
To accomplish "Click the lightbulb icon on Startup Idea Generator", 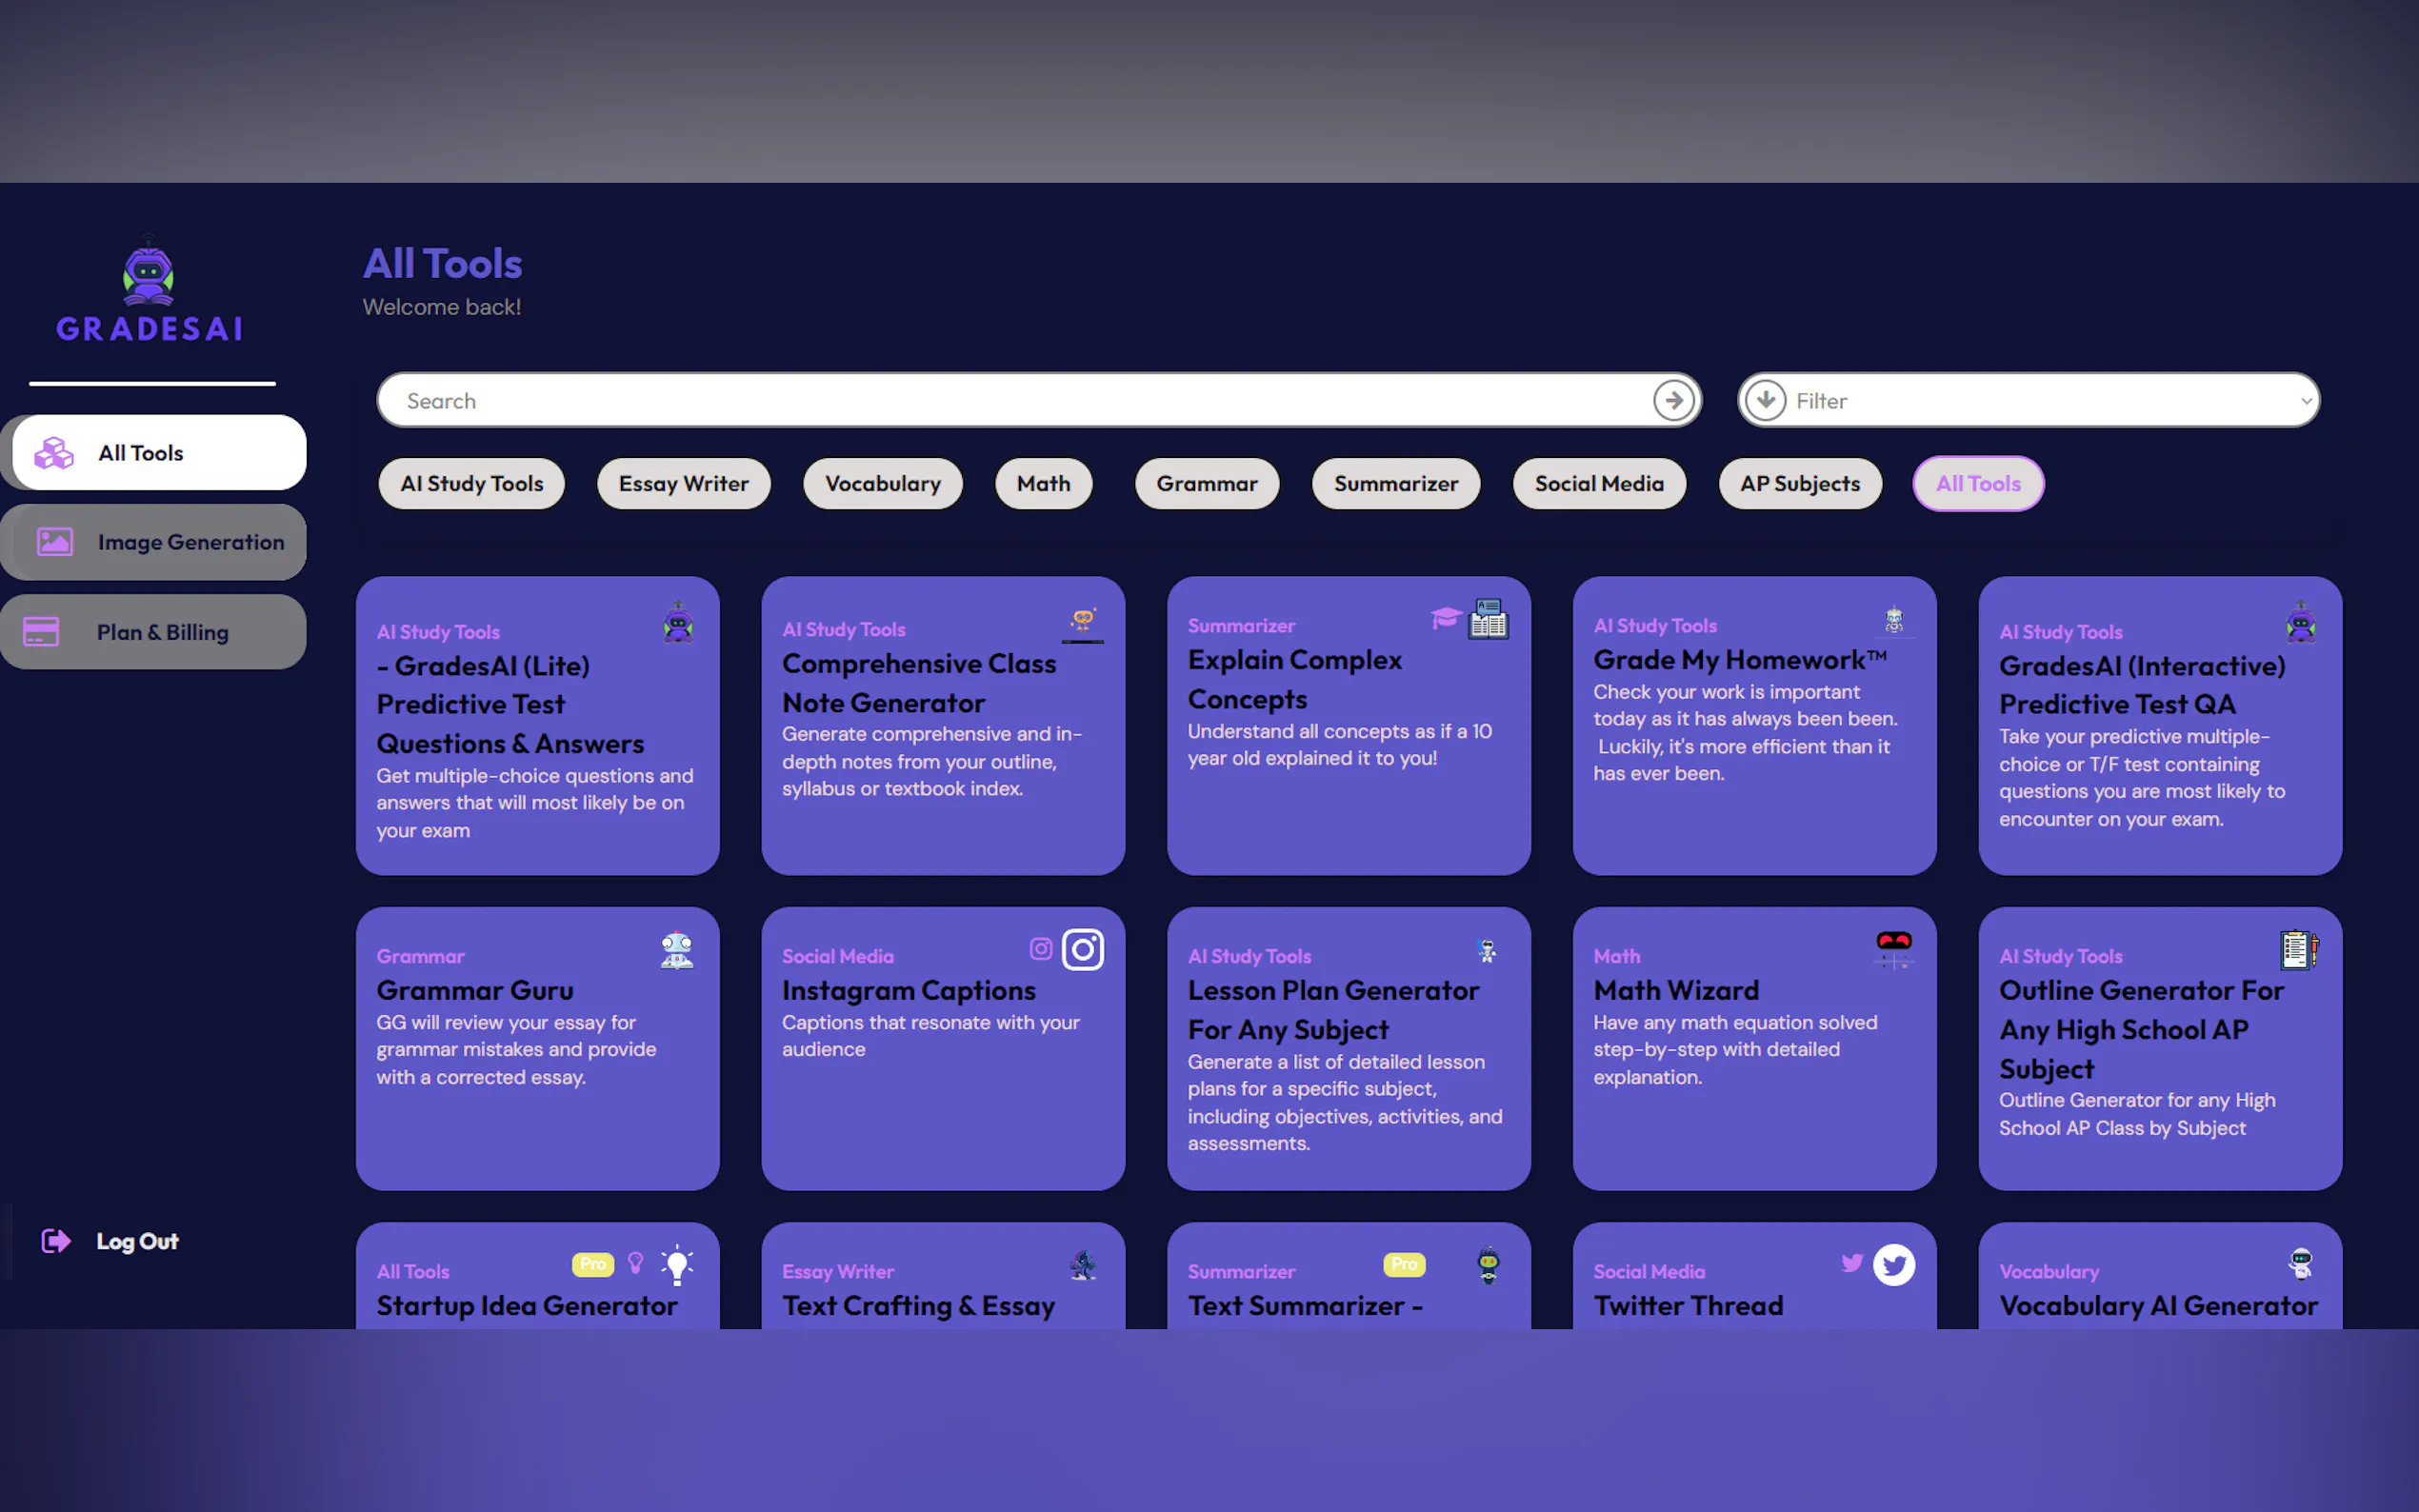I will coord(677,1264).
